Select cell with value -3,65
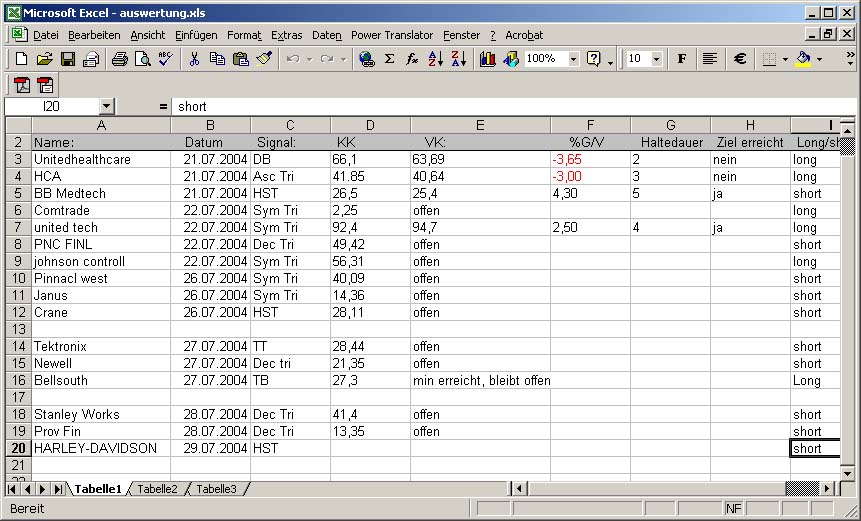 coord(590,159)
